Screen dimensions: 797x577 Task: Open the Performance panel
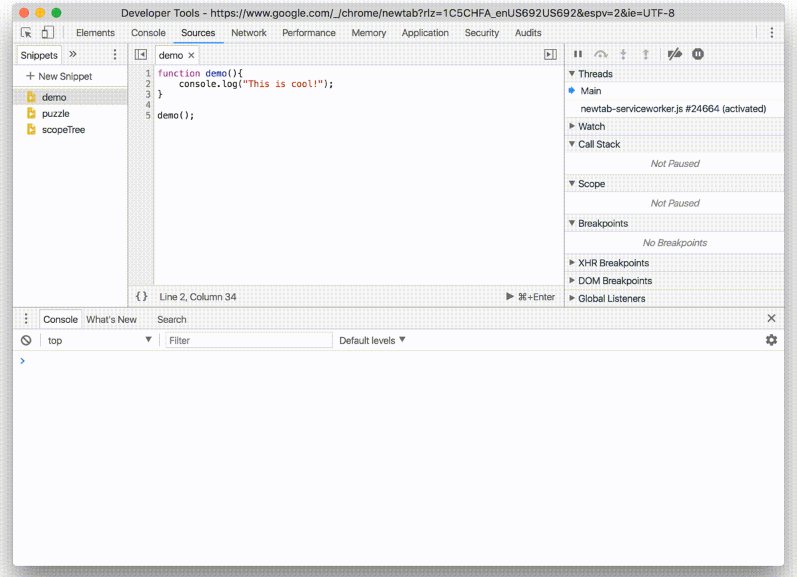[x=309, y=33]
